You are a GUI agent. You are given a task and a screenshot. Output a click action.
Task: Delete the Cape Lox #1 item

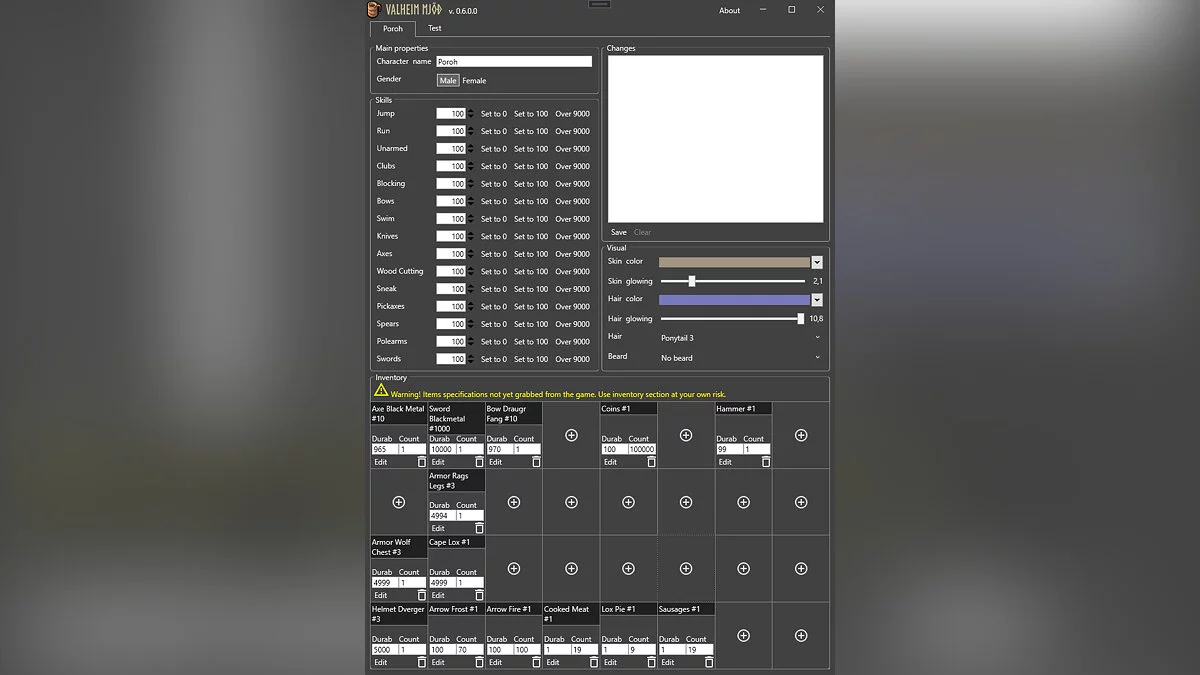[479, 595]
